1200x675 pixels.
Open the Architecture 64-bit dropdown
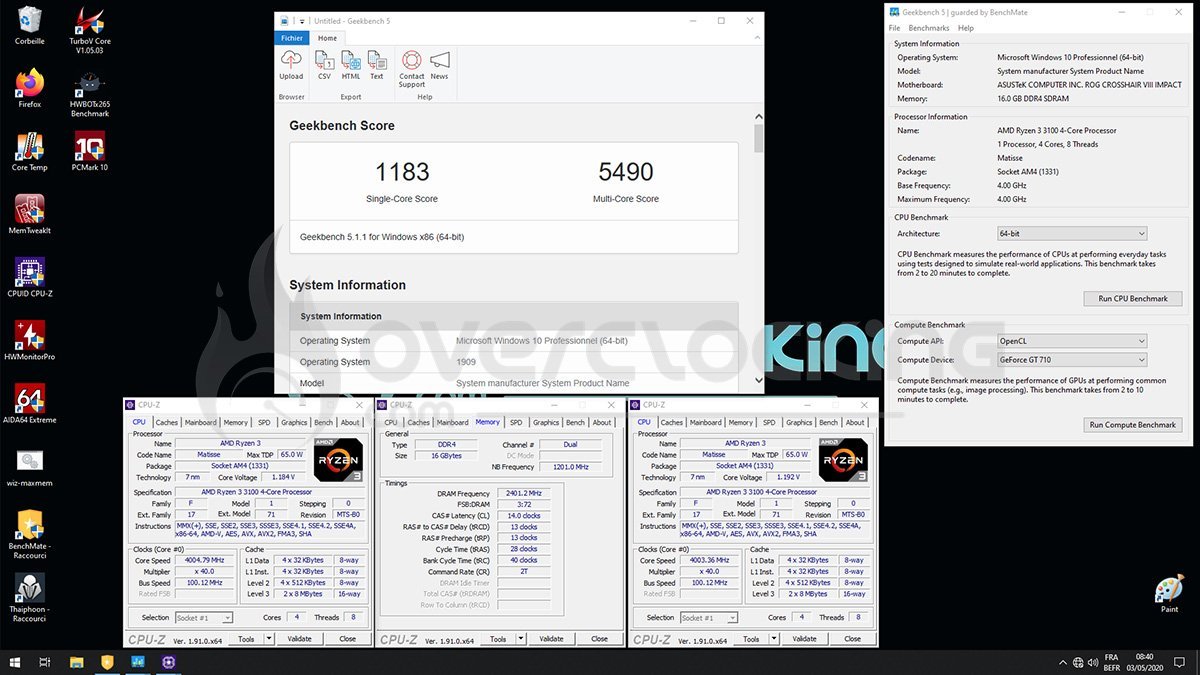pyautogui.click(x=1071, y=233)
